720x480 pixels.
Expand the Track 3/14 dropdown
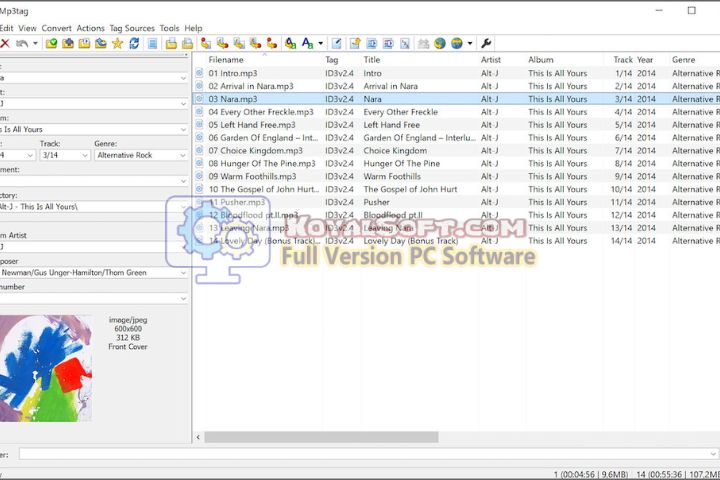[x=84, y=155]
